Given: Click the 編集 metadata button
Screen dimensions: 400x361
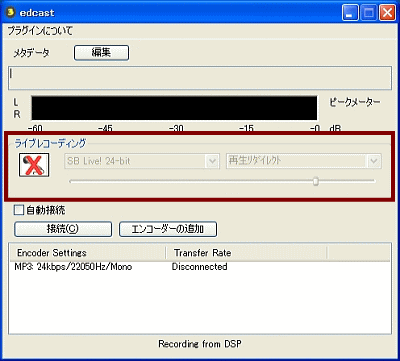Looking at the screenshot, I should [101, 53].
